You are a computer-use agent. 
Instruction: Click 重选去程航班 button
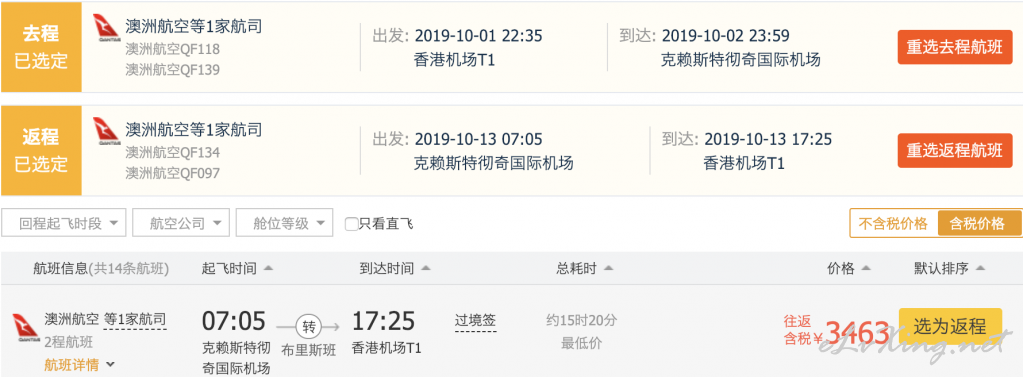click(x=954, y=47)
